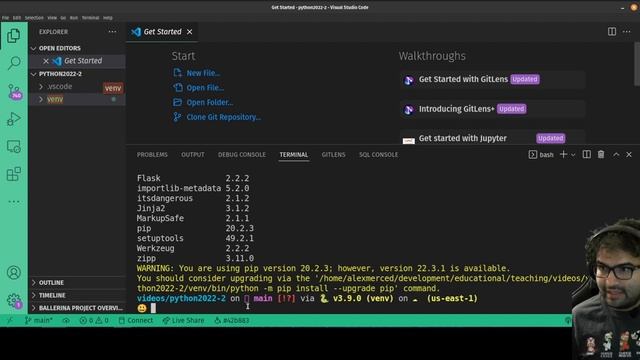The image size is (640, 360).
Task: Open the Run menu
Action: [74, 18]
